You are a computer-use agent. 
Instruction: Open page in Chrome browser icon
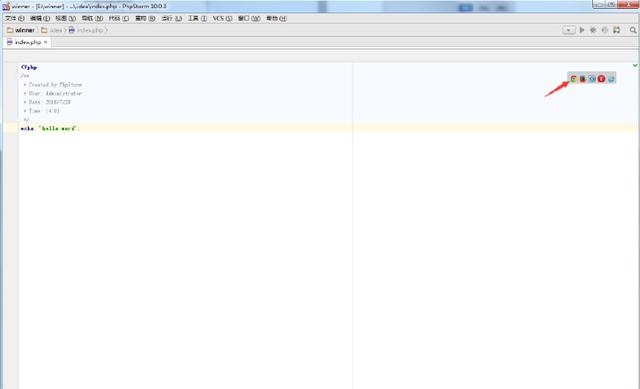pyautogui.click(x=573, y=78)
